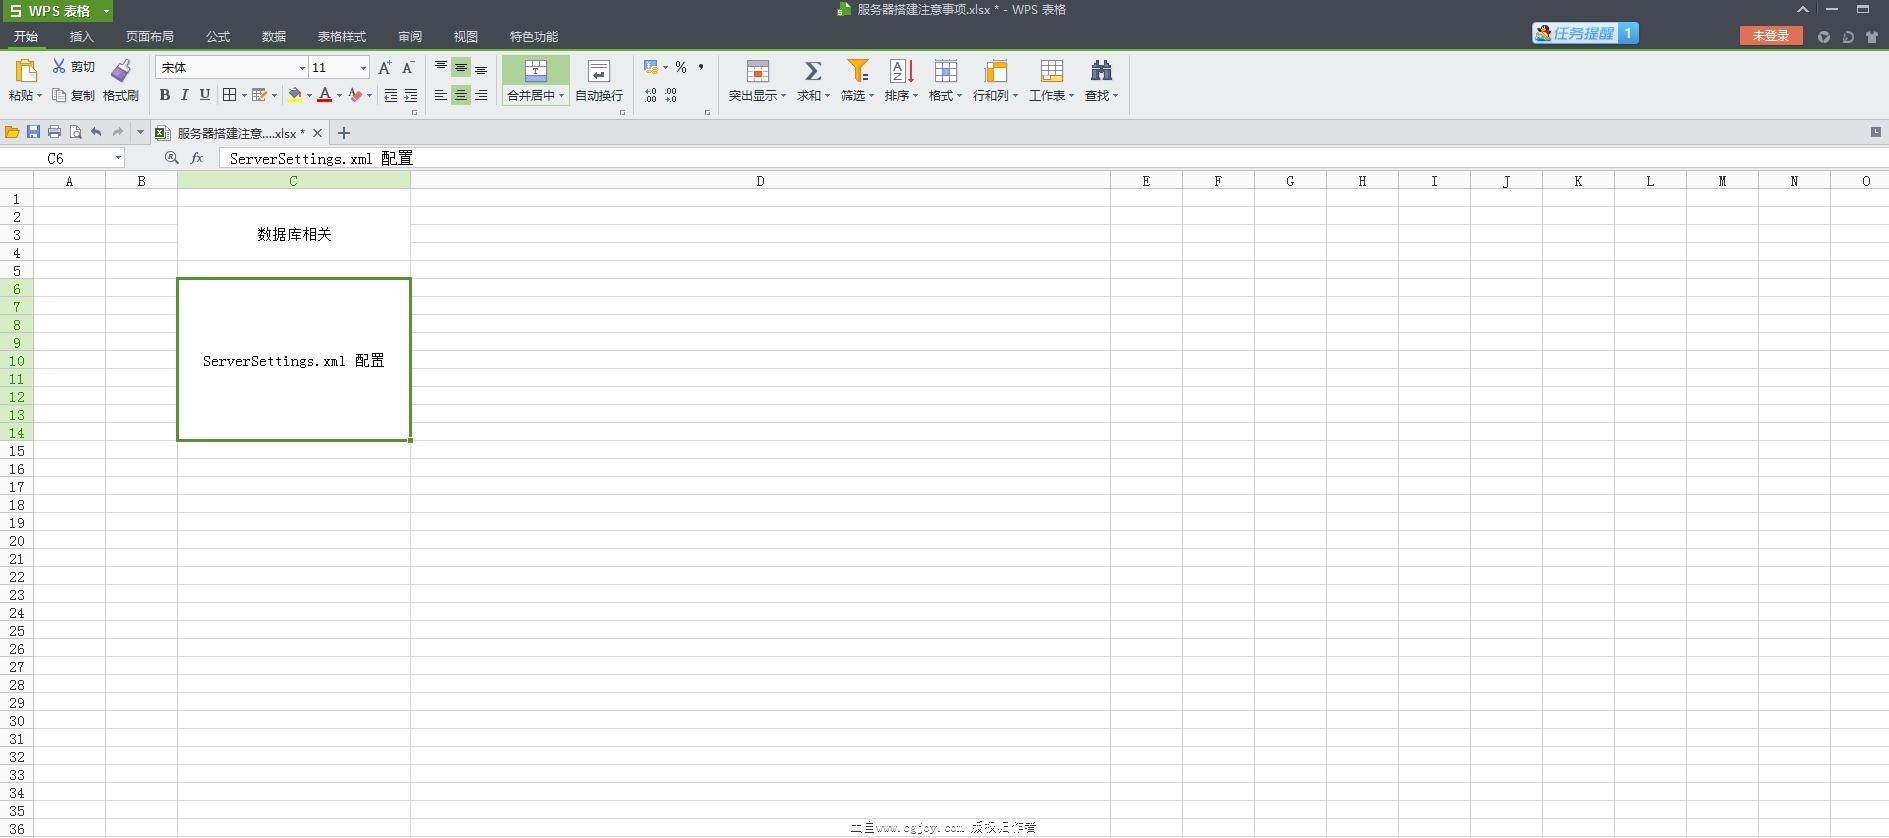The width and height of the screenshot is (1889, 838).
Task: Expand the Merge and Center (合并居中) dropdown arrow
Action: 562,96
